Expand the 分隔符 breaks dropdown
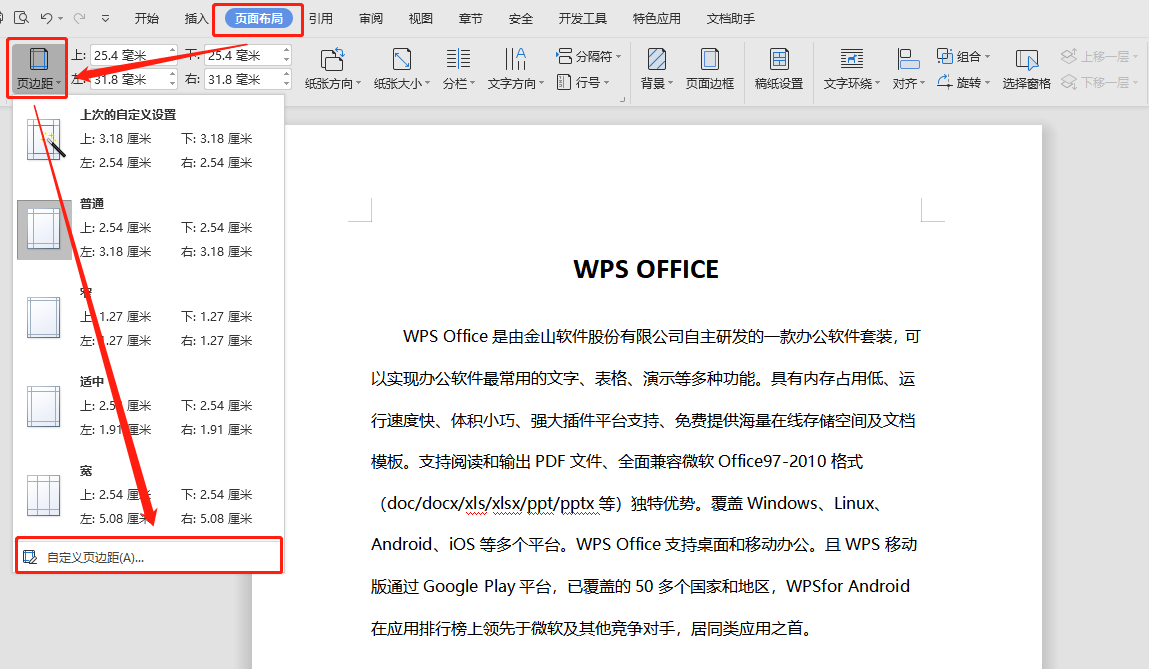 pos(590,56)
